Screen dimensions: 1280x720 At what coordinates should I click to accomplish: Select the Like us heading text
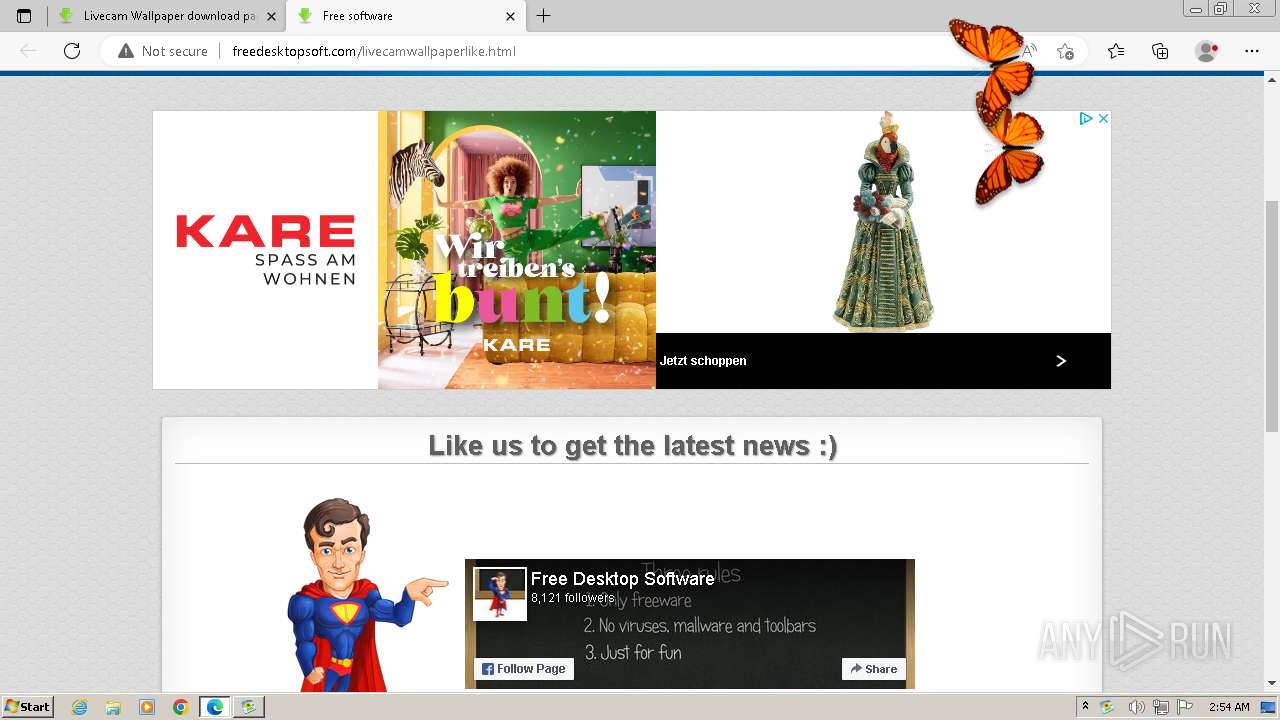632,445
